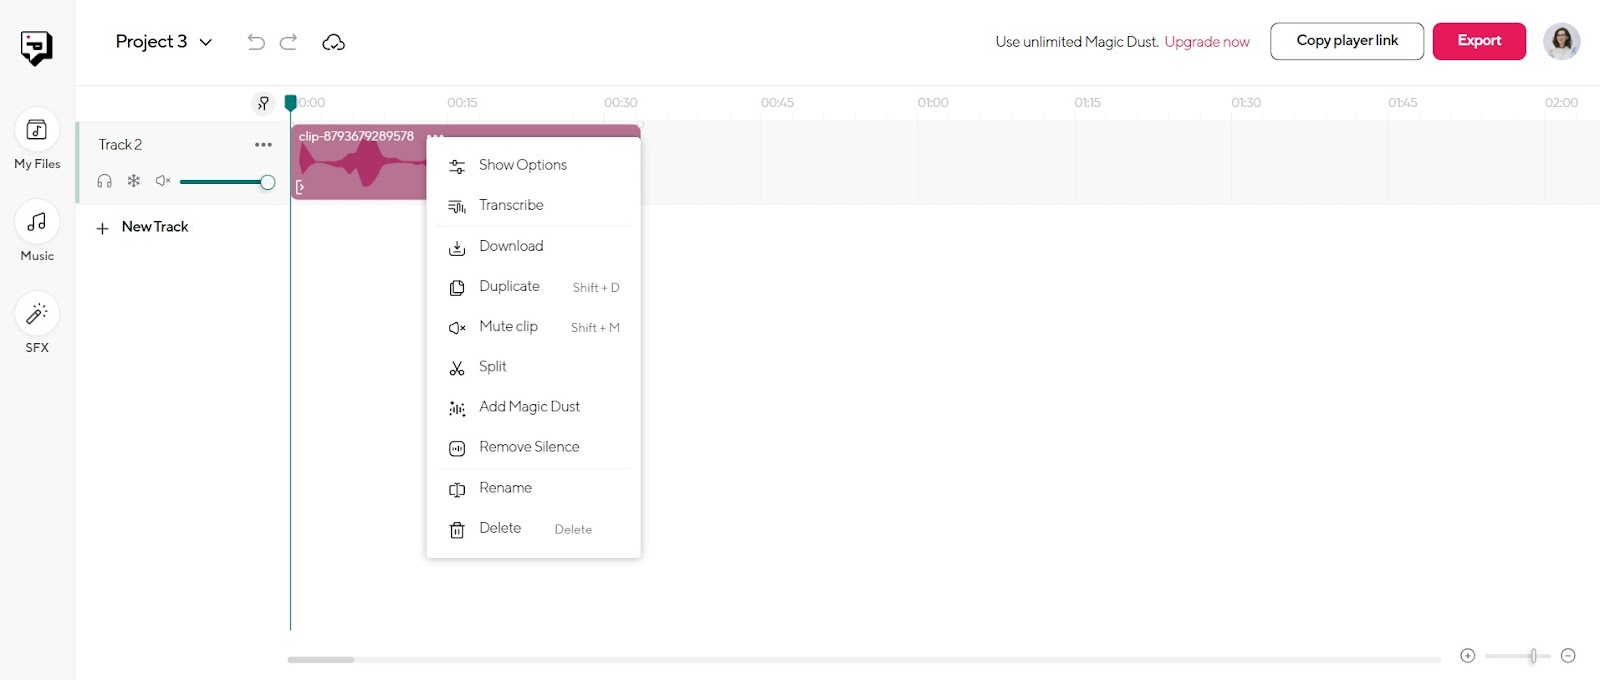Click the 01:30 ruler time label

pyautogui.click(x=1246, y=103)
